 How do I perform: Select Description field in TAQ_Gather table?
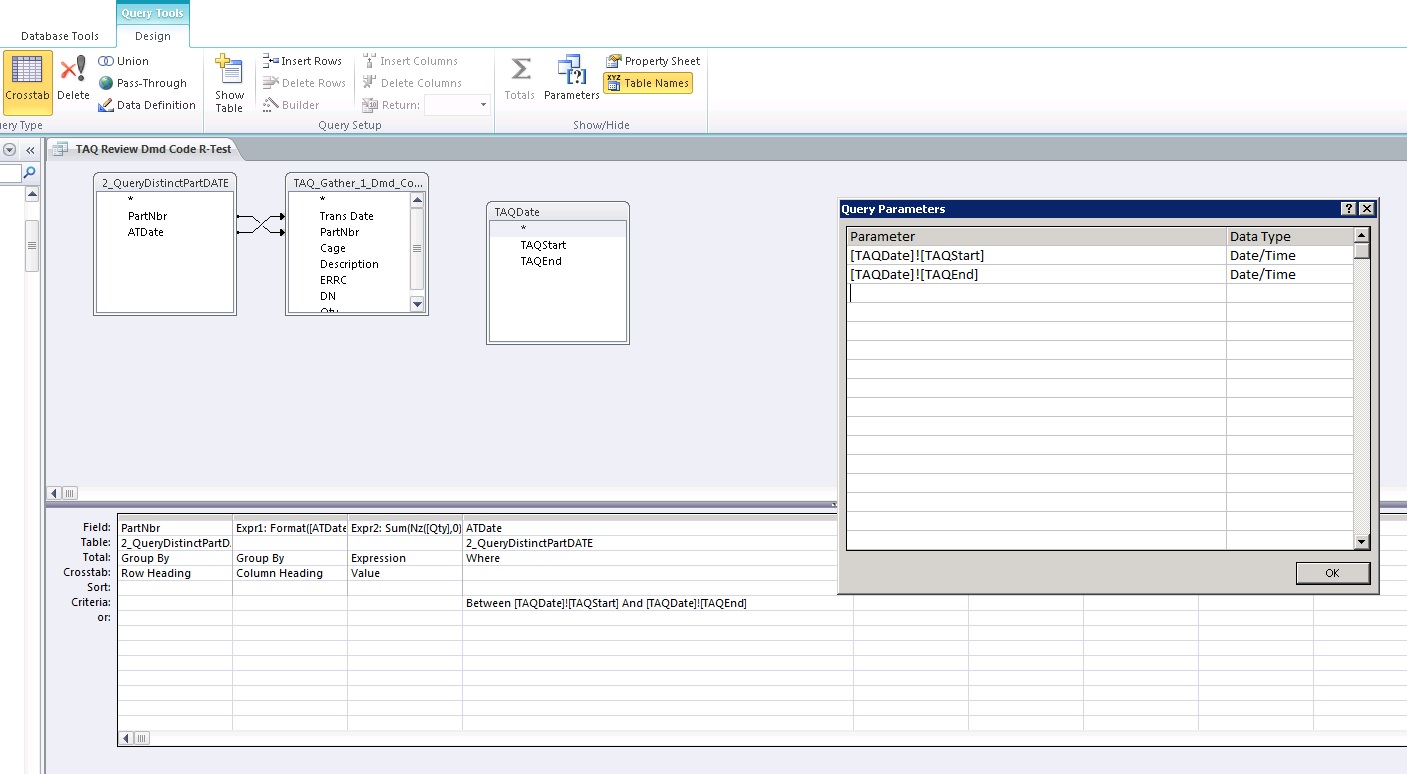click(349, 264)
